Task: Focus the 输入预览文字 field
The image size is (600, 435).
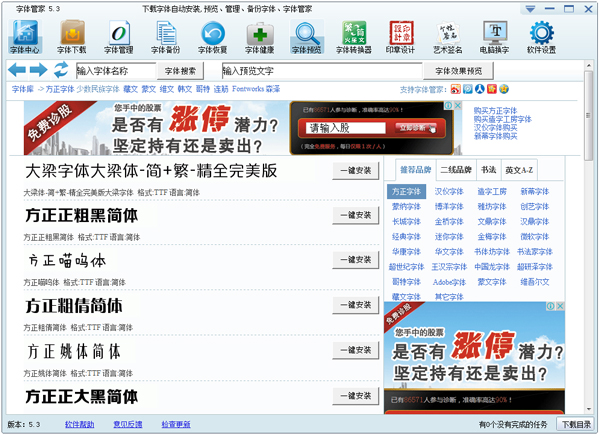Action: pyautogui.click(x=322, y=71)
